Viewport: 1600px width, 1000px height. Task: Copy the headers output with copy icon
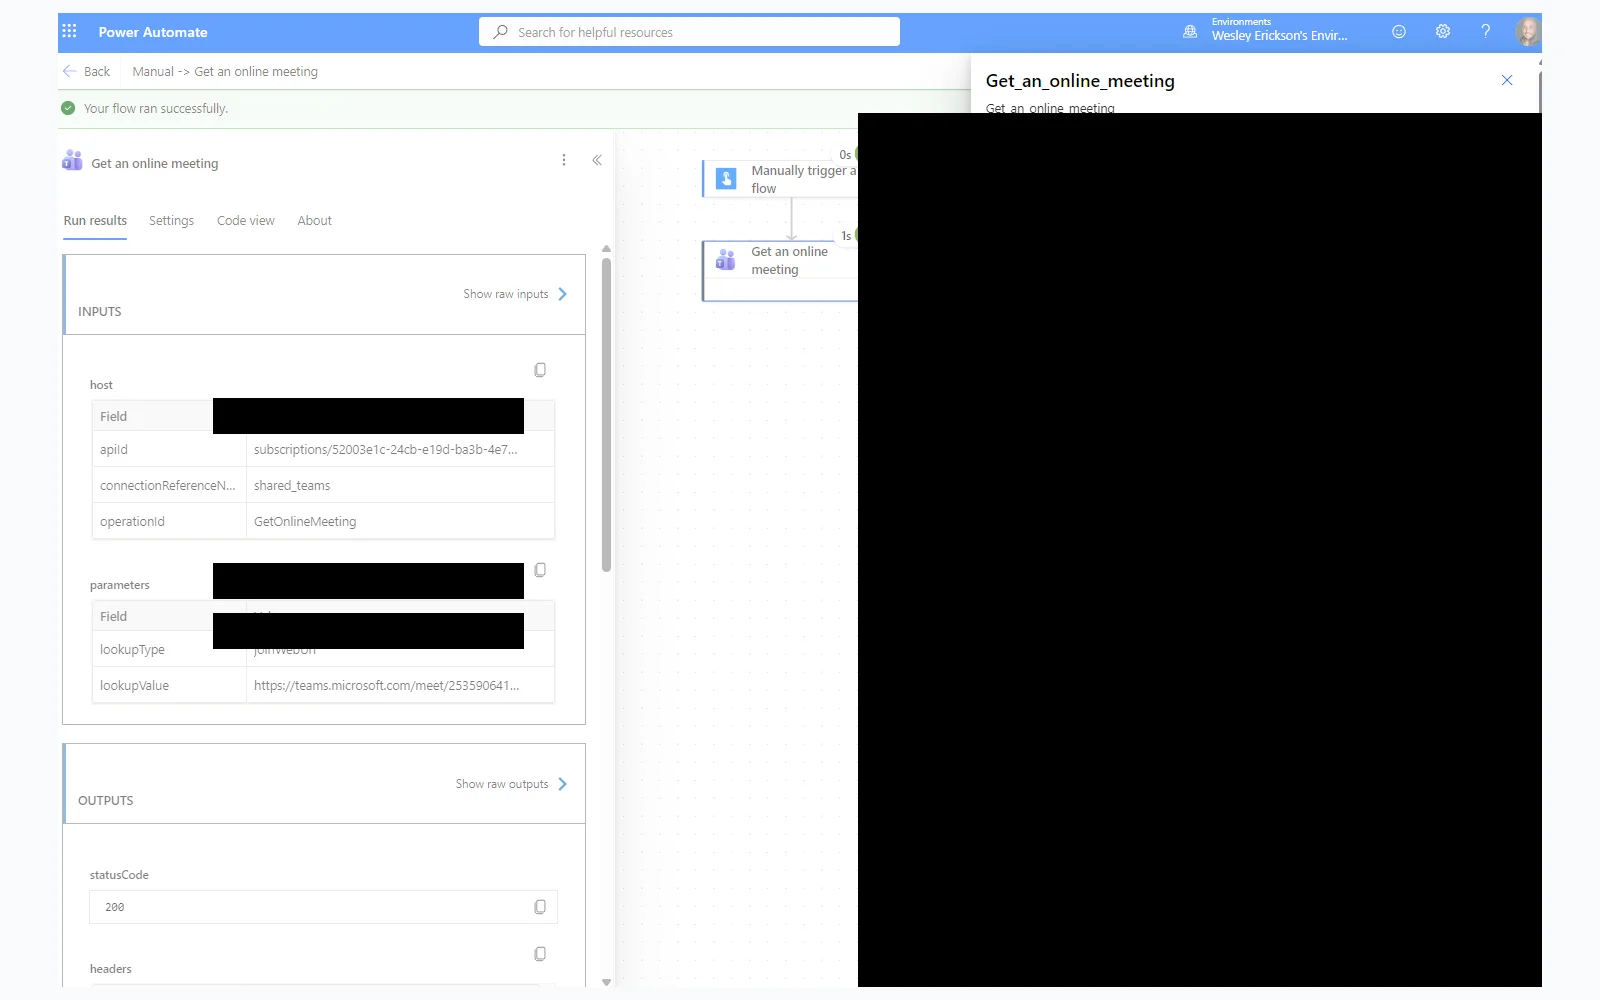[x=540, y=954]
